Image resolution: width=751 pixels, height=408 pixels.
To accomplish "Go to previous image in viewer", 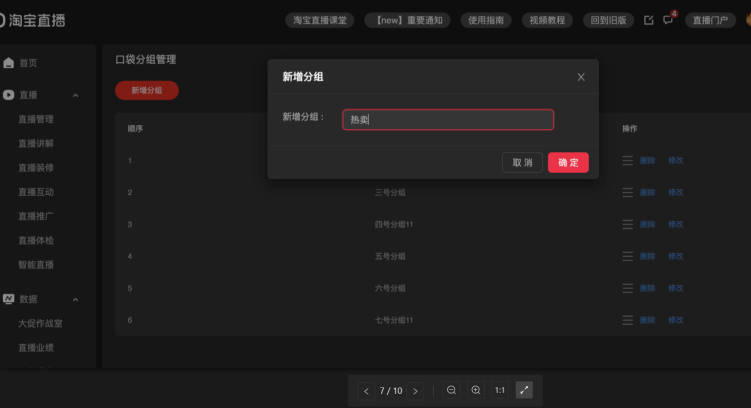I will click(x=366, y=391).
